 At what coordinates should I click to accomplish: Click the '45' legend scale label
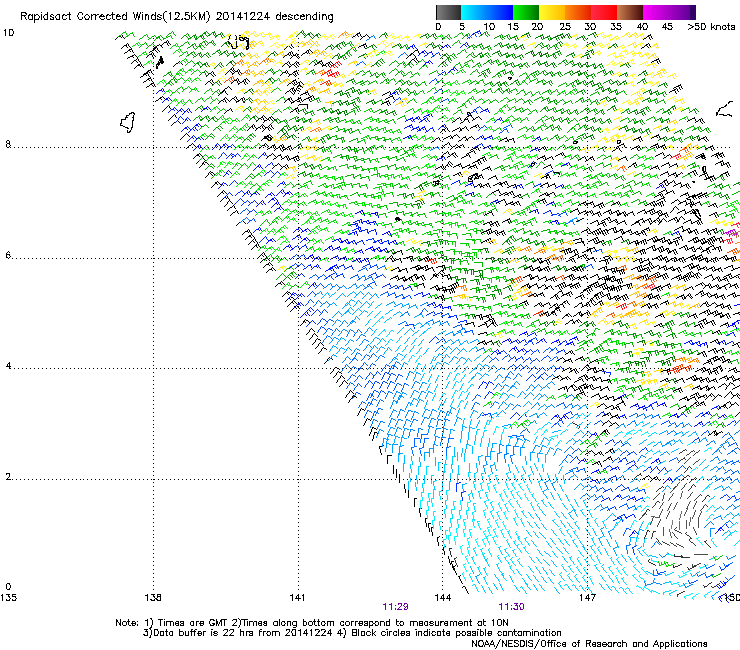coord(667,27)
